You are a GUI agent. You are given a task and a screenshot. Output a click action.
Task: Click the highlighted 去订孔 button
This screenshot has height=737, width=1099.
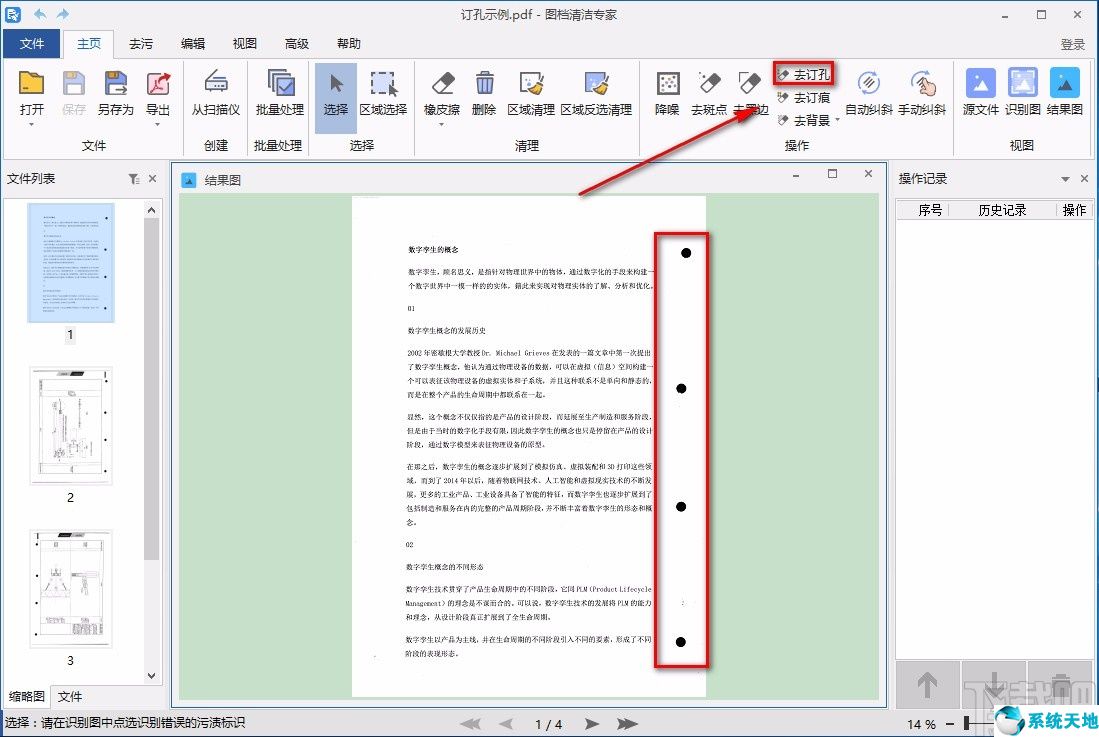(x=803, y=73)
